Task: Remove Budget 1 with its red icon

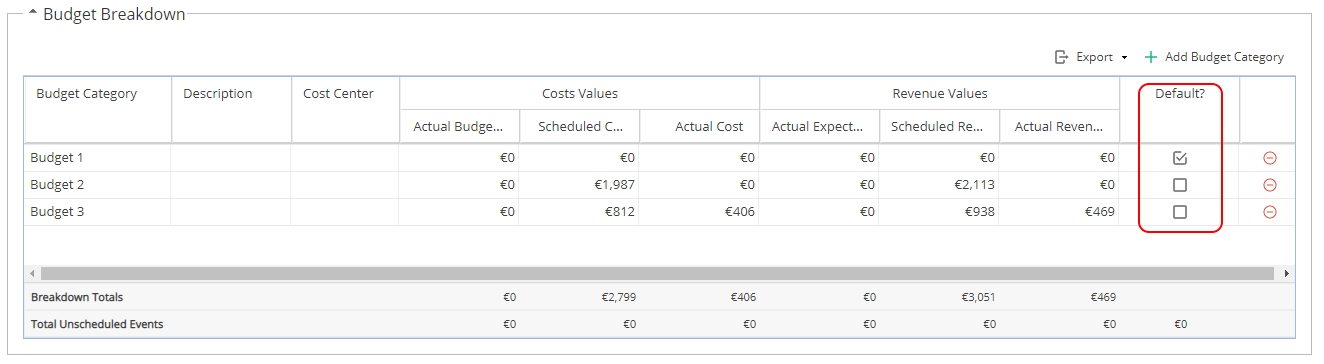Action: [x=1270, y=158]
